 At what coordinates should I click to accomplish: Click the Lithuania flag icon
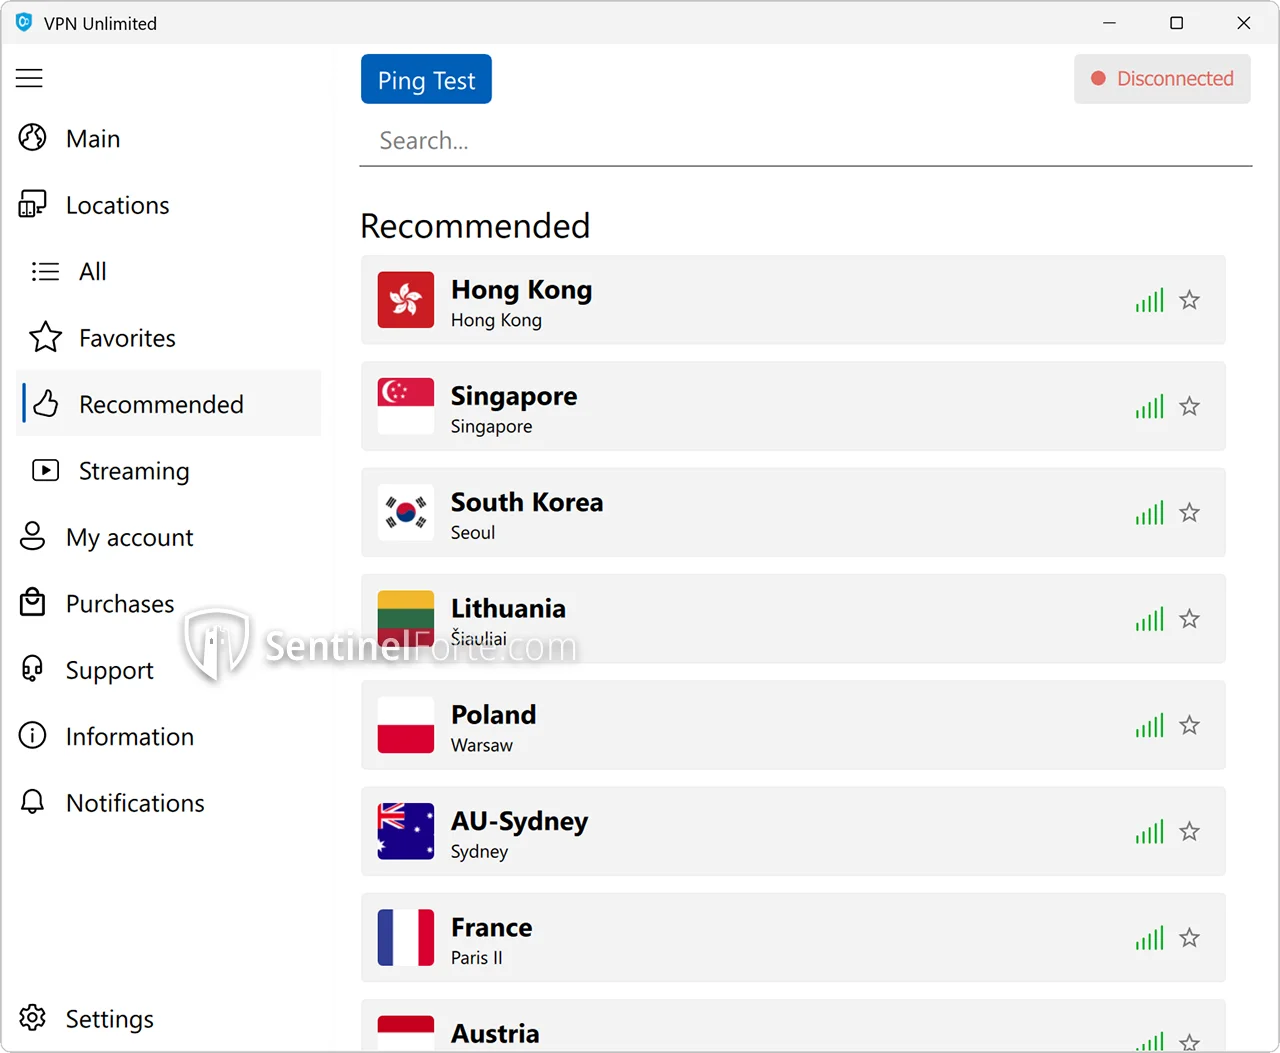pos(406,619)
